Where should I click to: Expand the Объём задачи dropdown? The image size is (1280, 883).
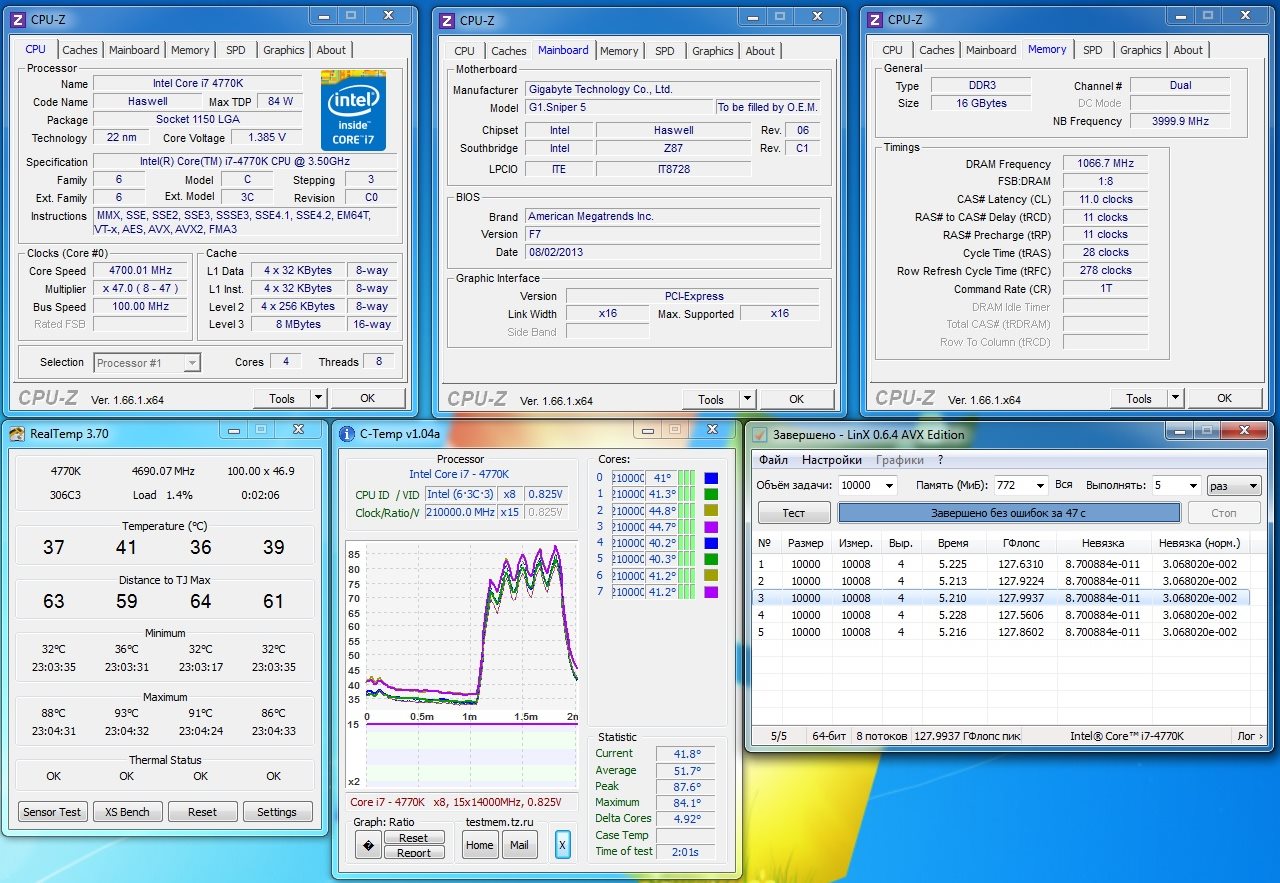pos(888,486)
